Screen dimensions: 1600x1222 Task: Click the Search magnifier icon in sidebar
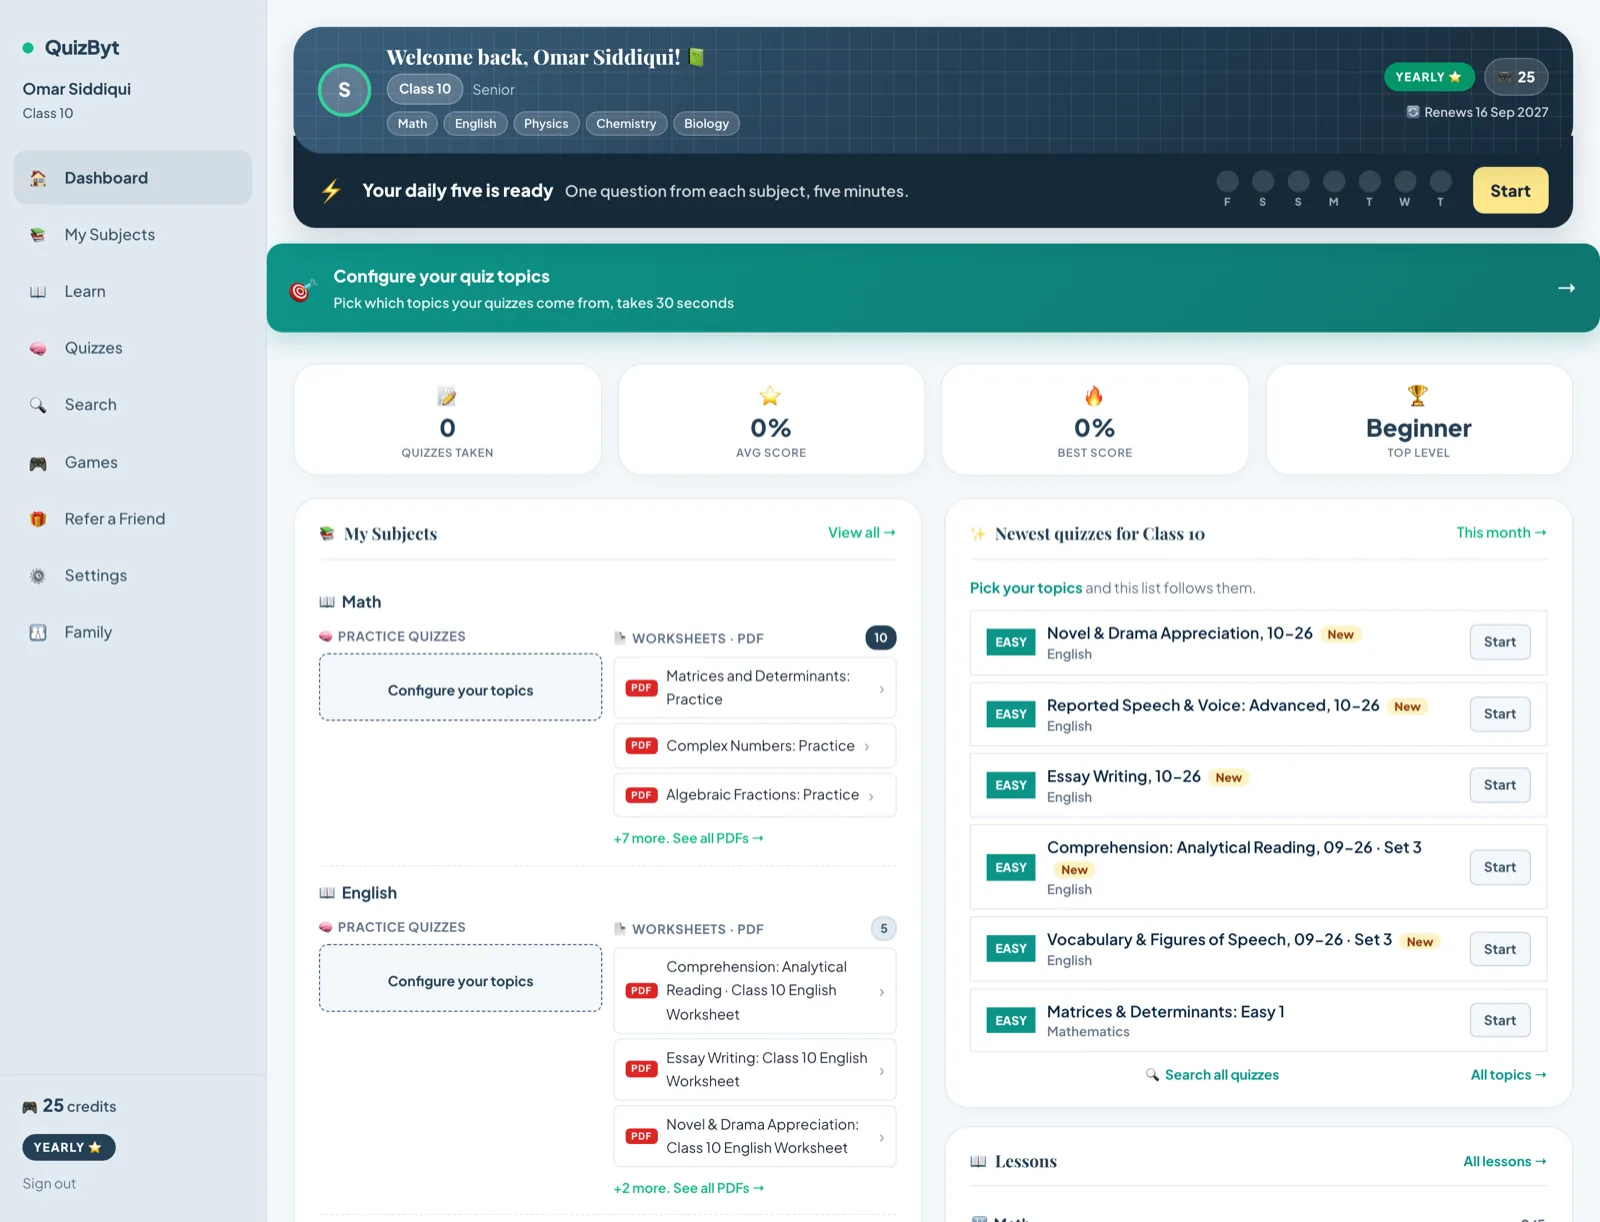38,405
